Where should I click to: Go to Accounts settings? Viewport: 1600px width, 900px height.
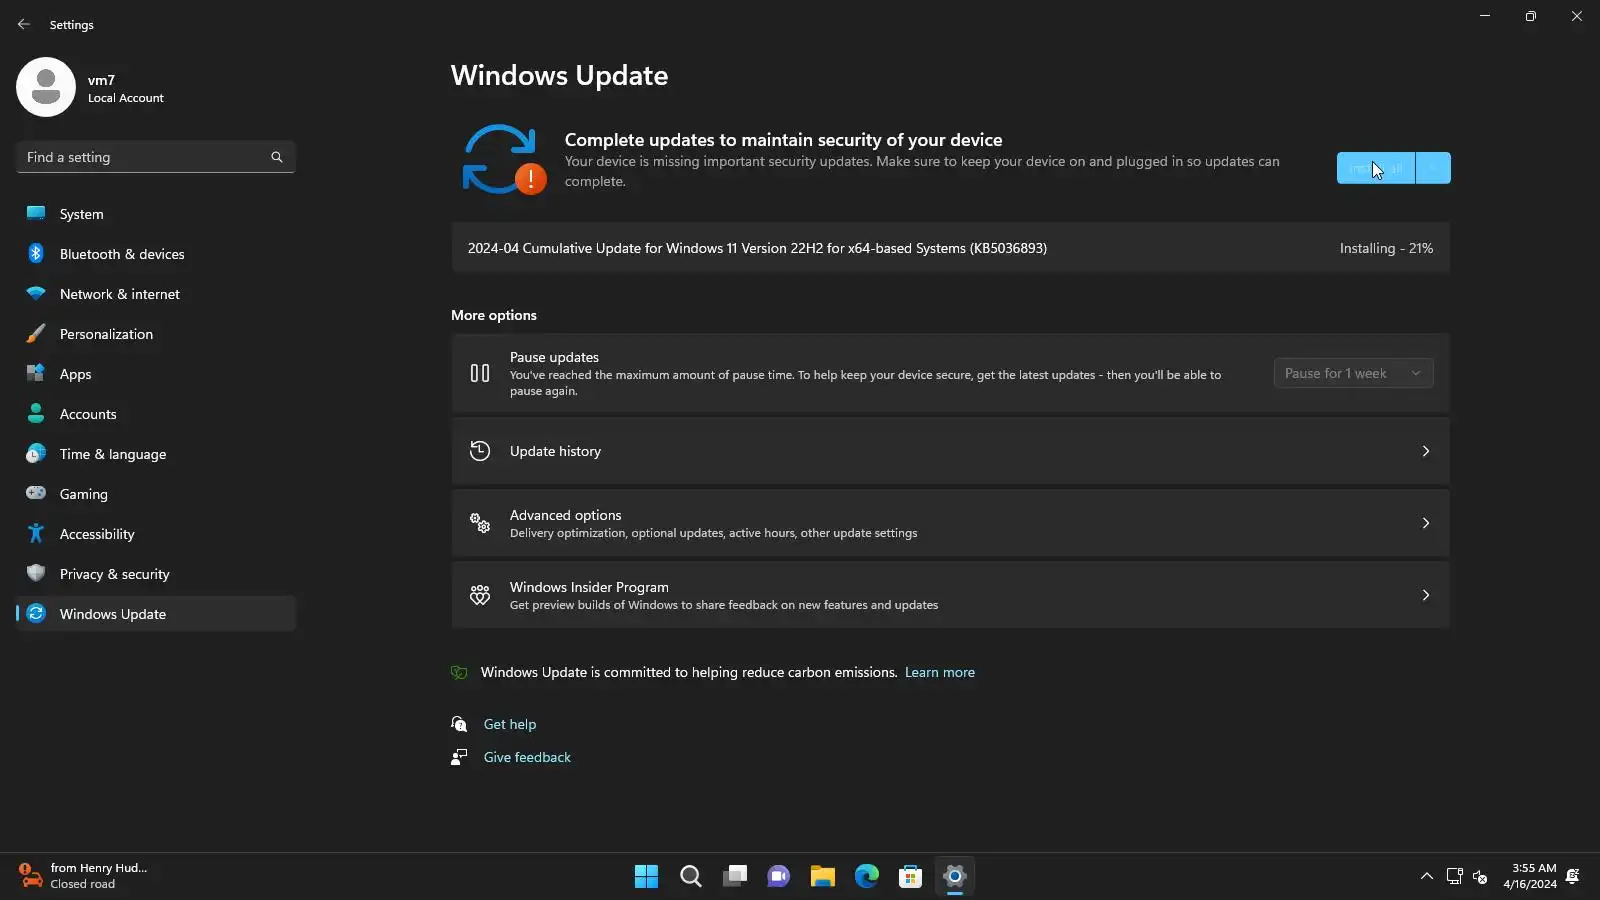[156, 414]
